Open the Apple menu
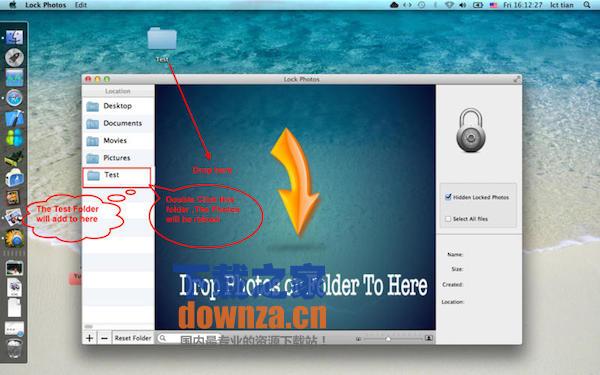This screenshot has height=375, width=600. coord(13,5)
